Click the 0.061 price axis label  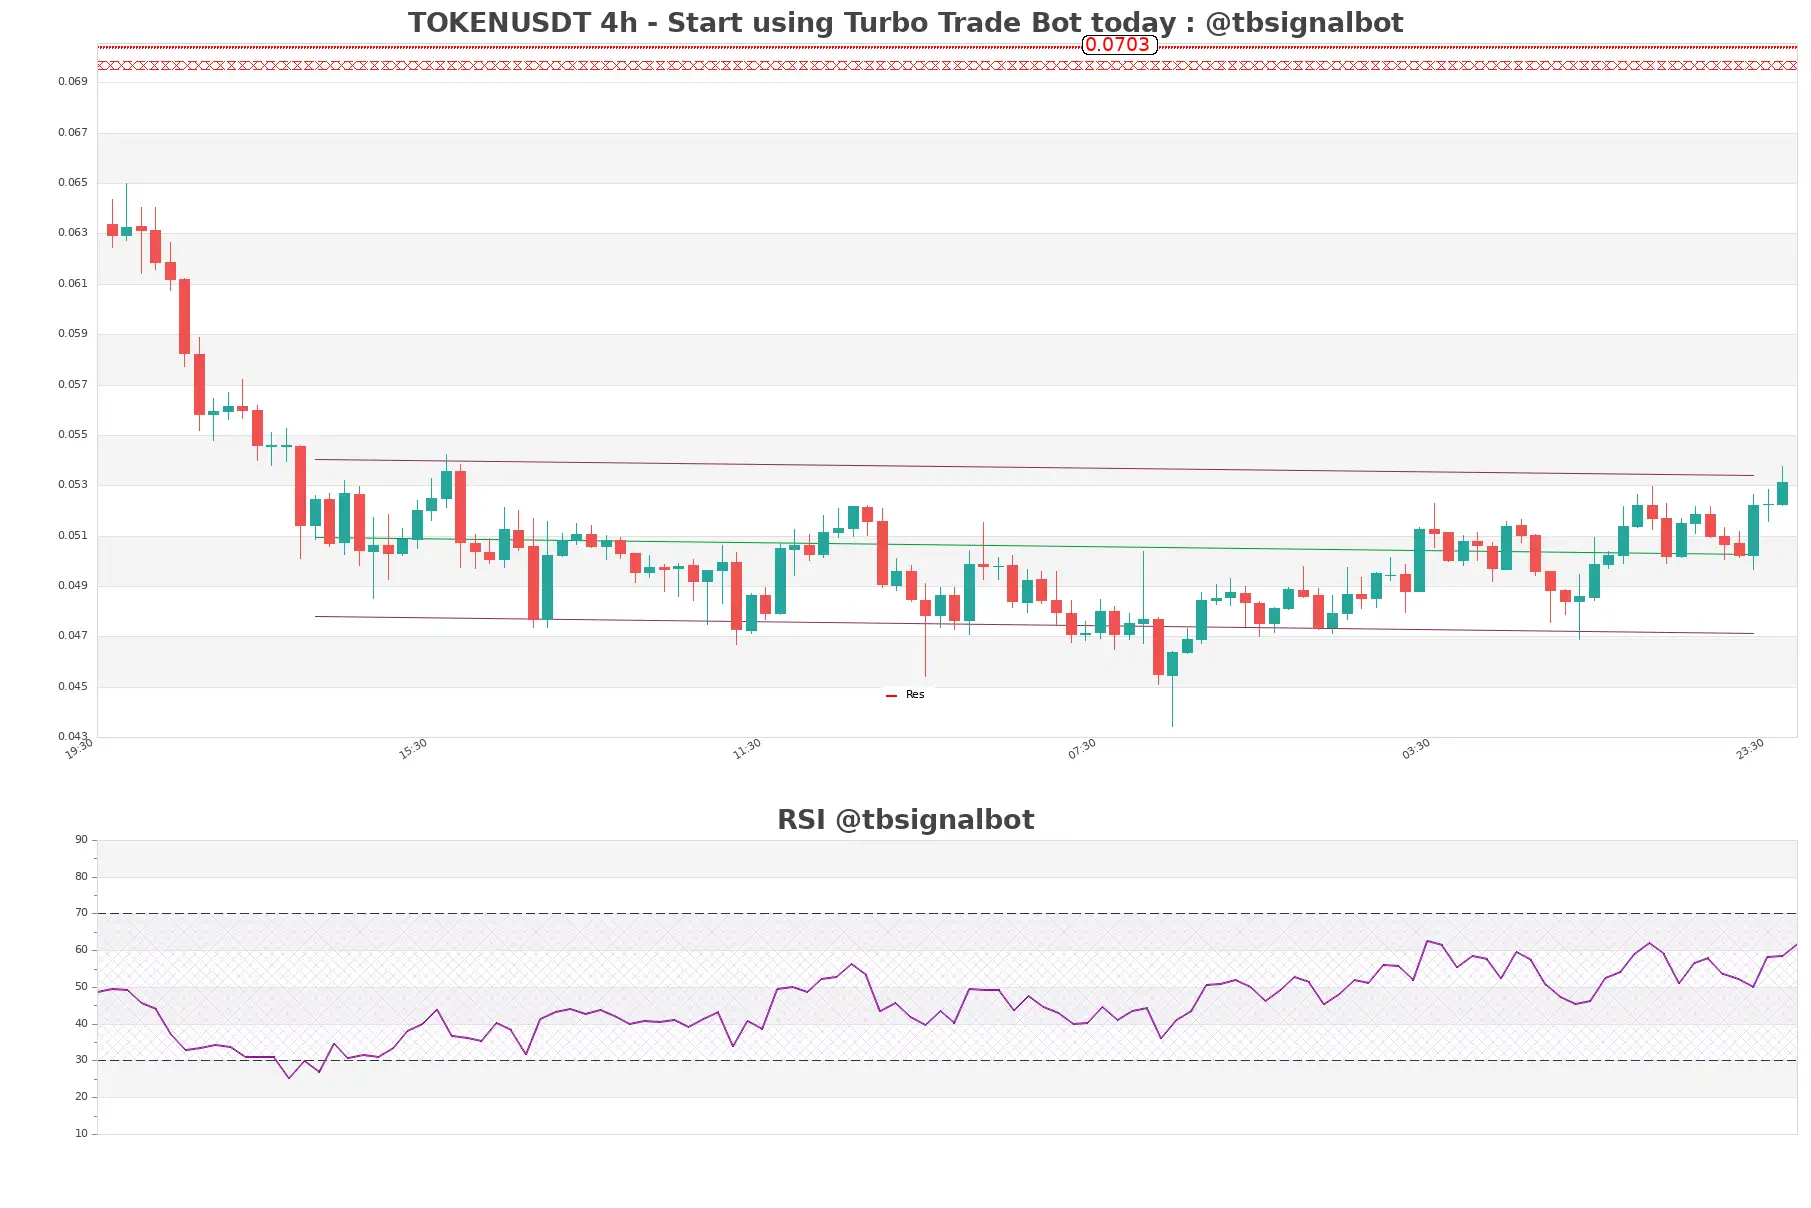point(73,284)
